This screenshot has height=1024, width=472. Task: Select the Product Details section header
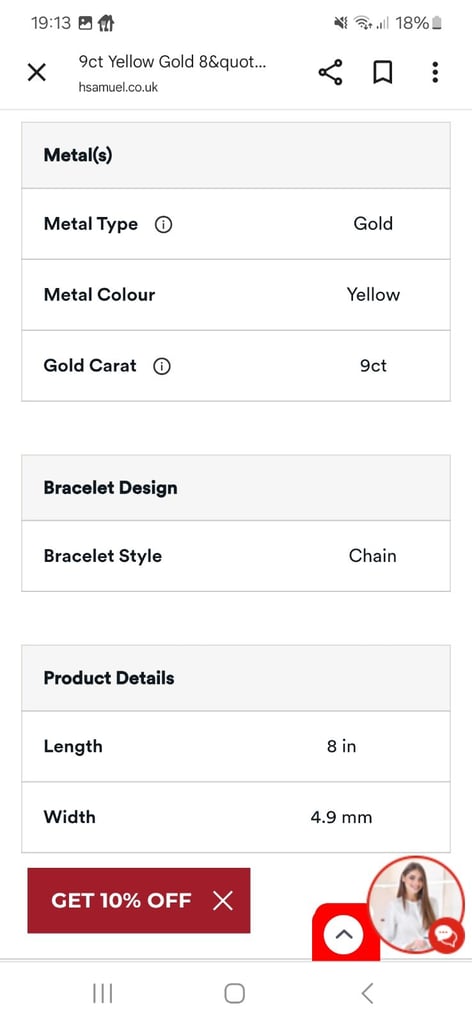pyautogui.click(x=236, y=678)
